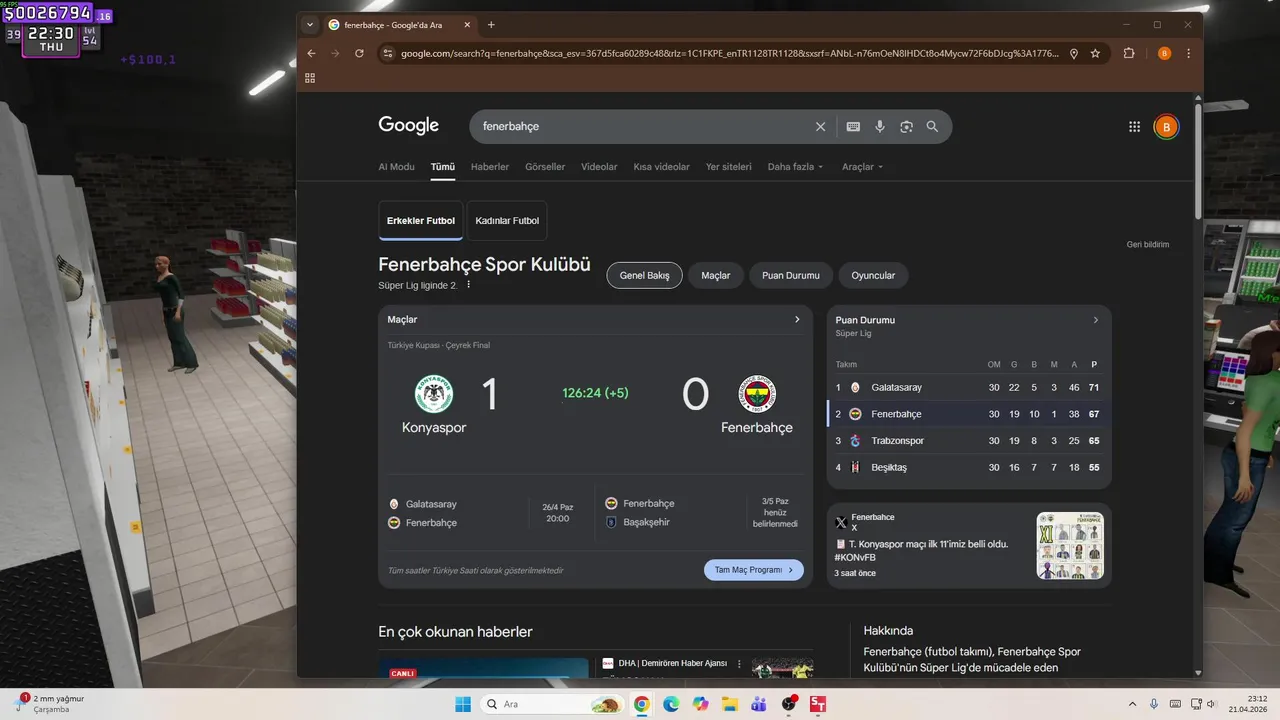Open the on-screen keyboard input tool
This screenshot has height=720, width=1280.
853,127
